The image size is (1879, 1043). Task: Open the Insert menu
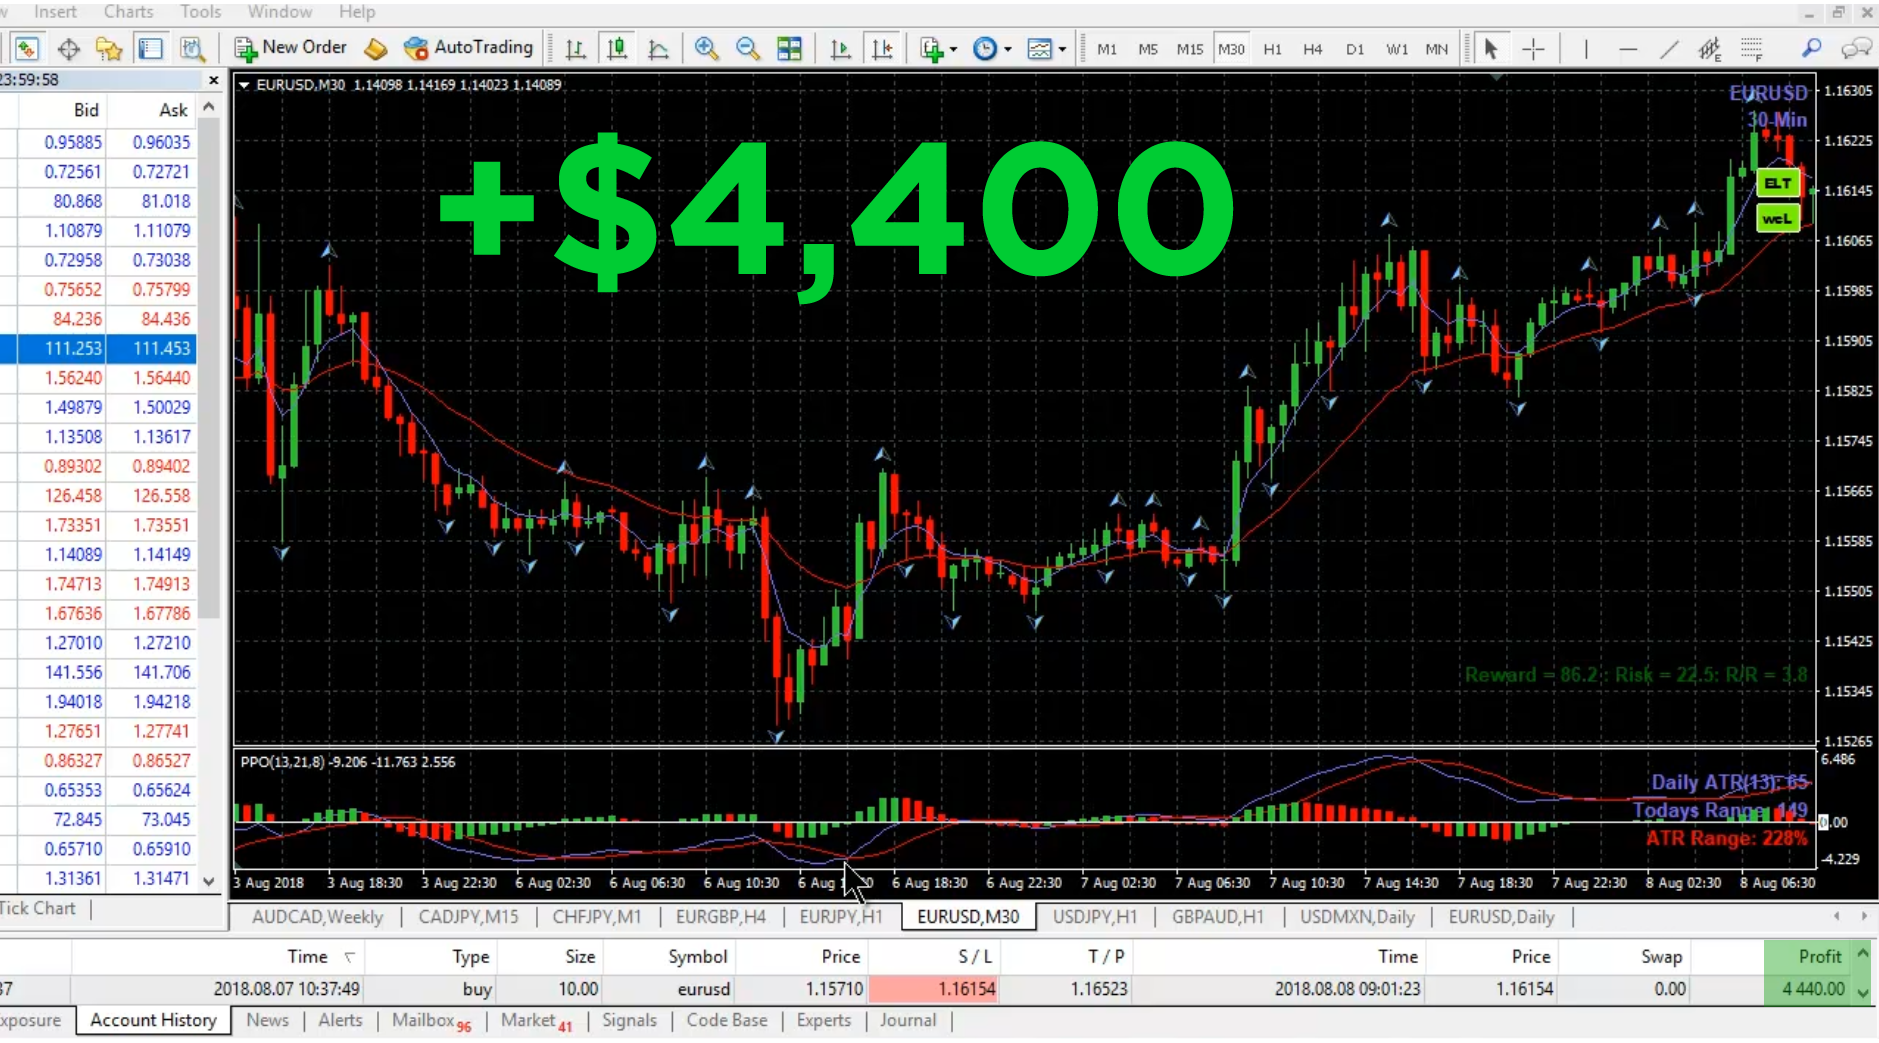(x=55, y=12)
